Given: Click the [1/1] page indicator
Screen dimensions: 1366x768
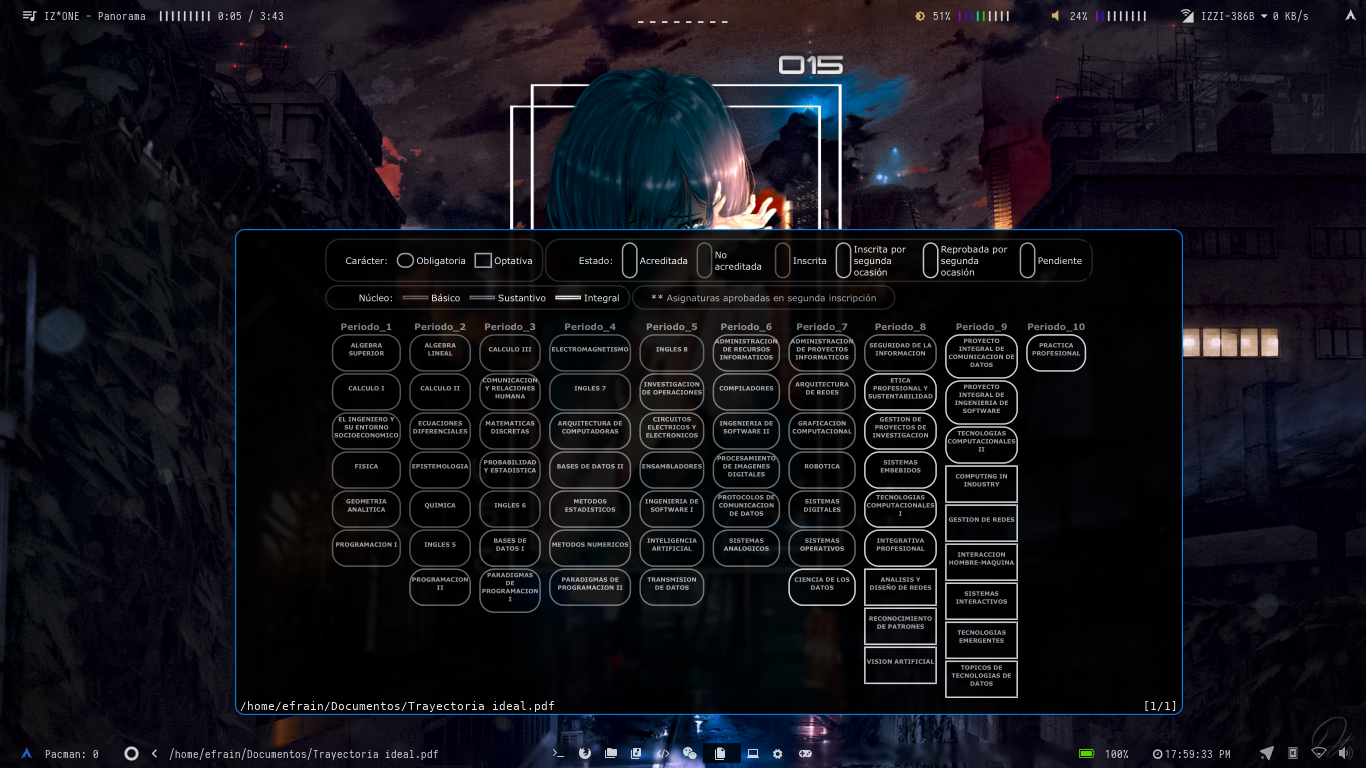Looking at the screenshot, I should (x=1160, y=706).
